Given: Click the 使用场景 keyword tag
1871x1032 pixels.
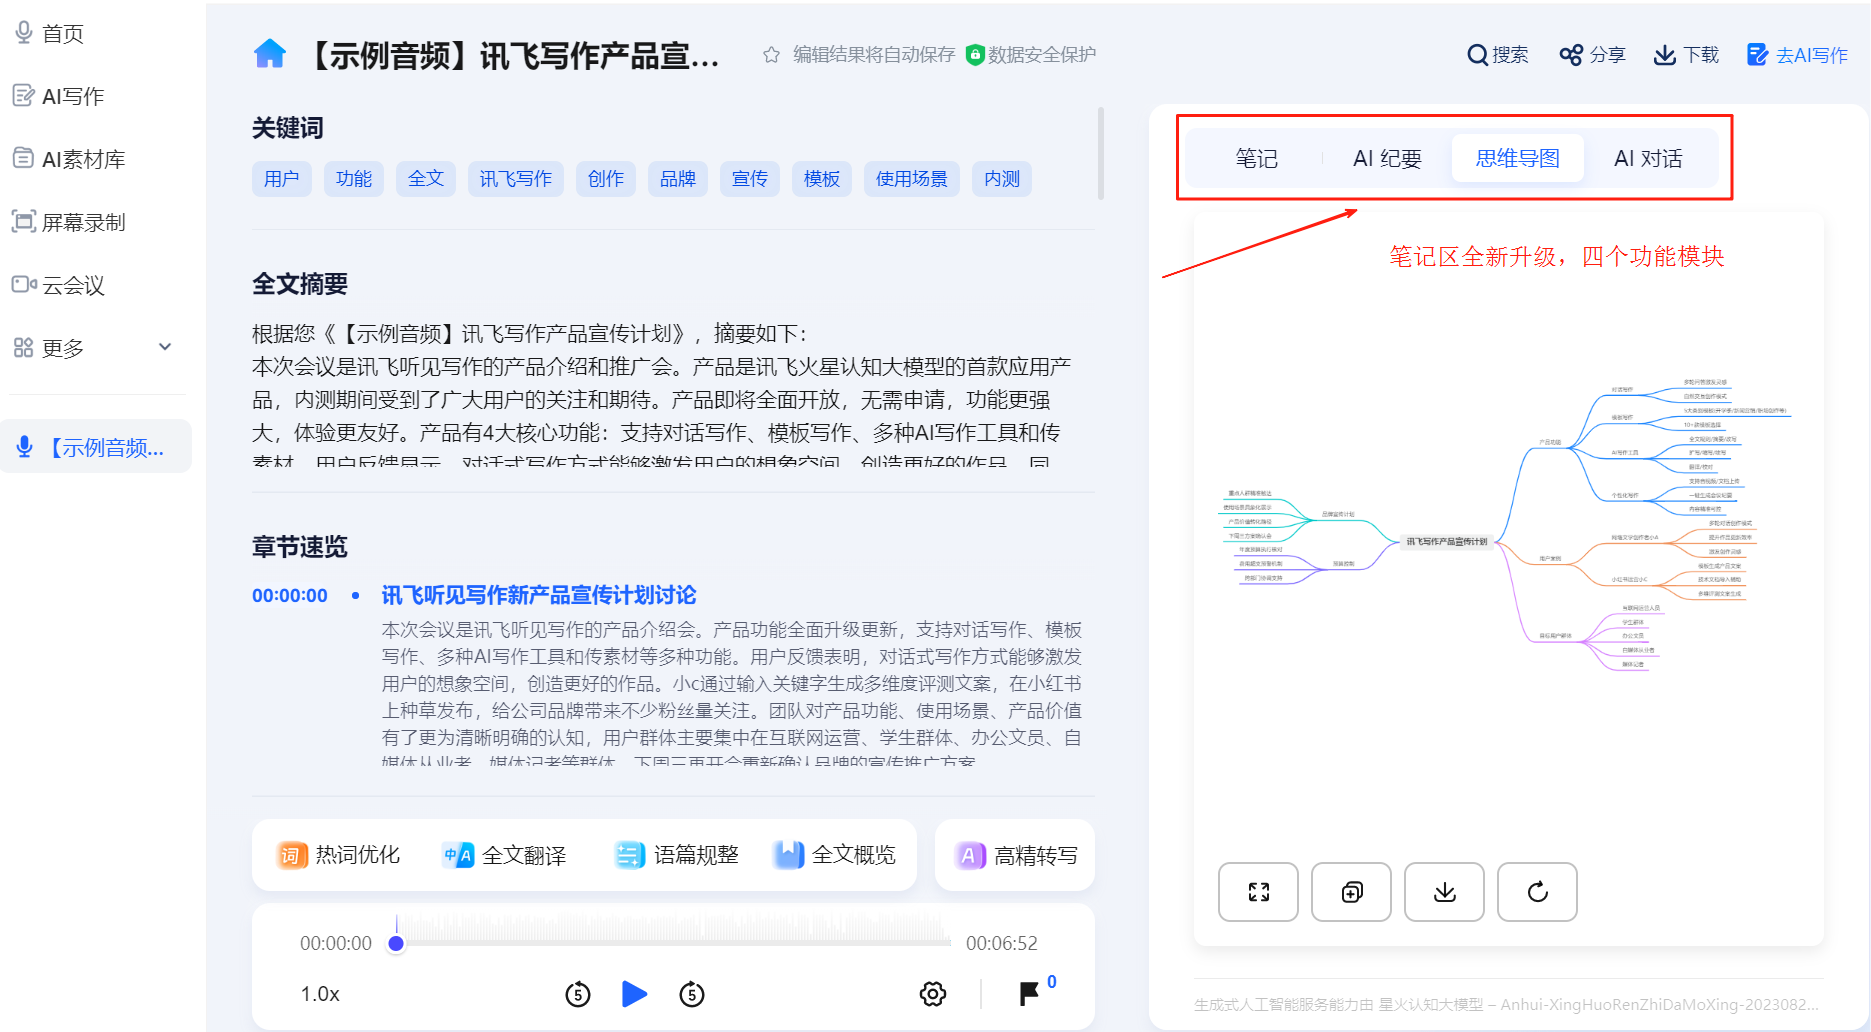Looking at the screenshot, I should 912,179.
